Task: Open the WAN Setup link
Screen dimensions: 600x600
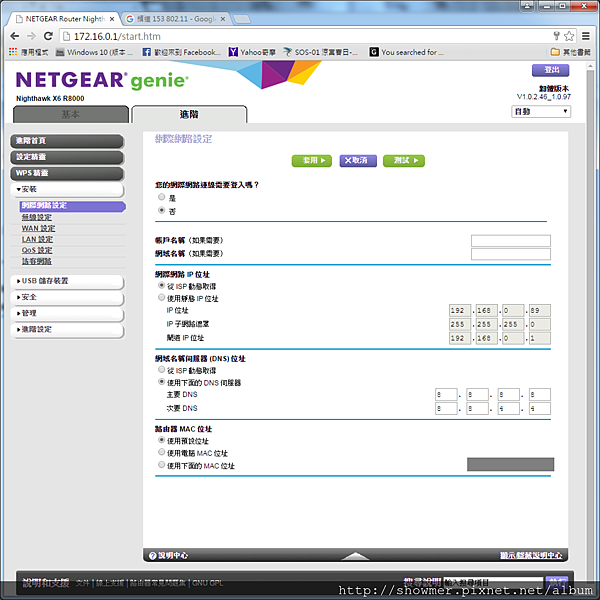Action: pos(38,228)
